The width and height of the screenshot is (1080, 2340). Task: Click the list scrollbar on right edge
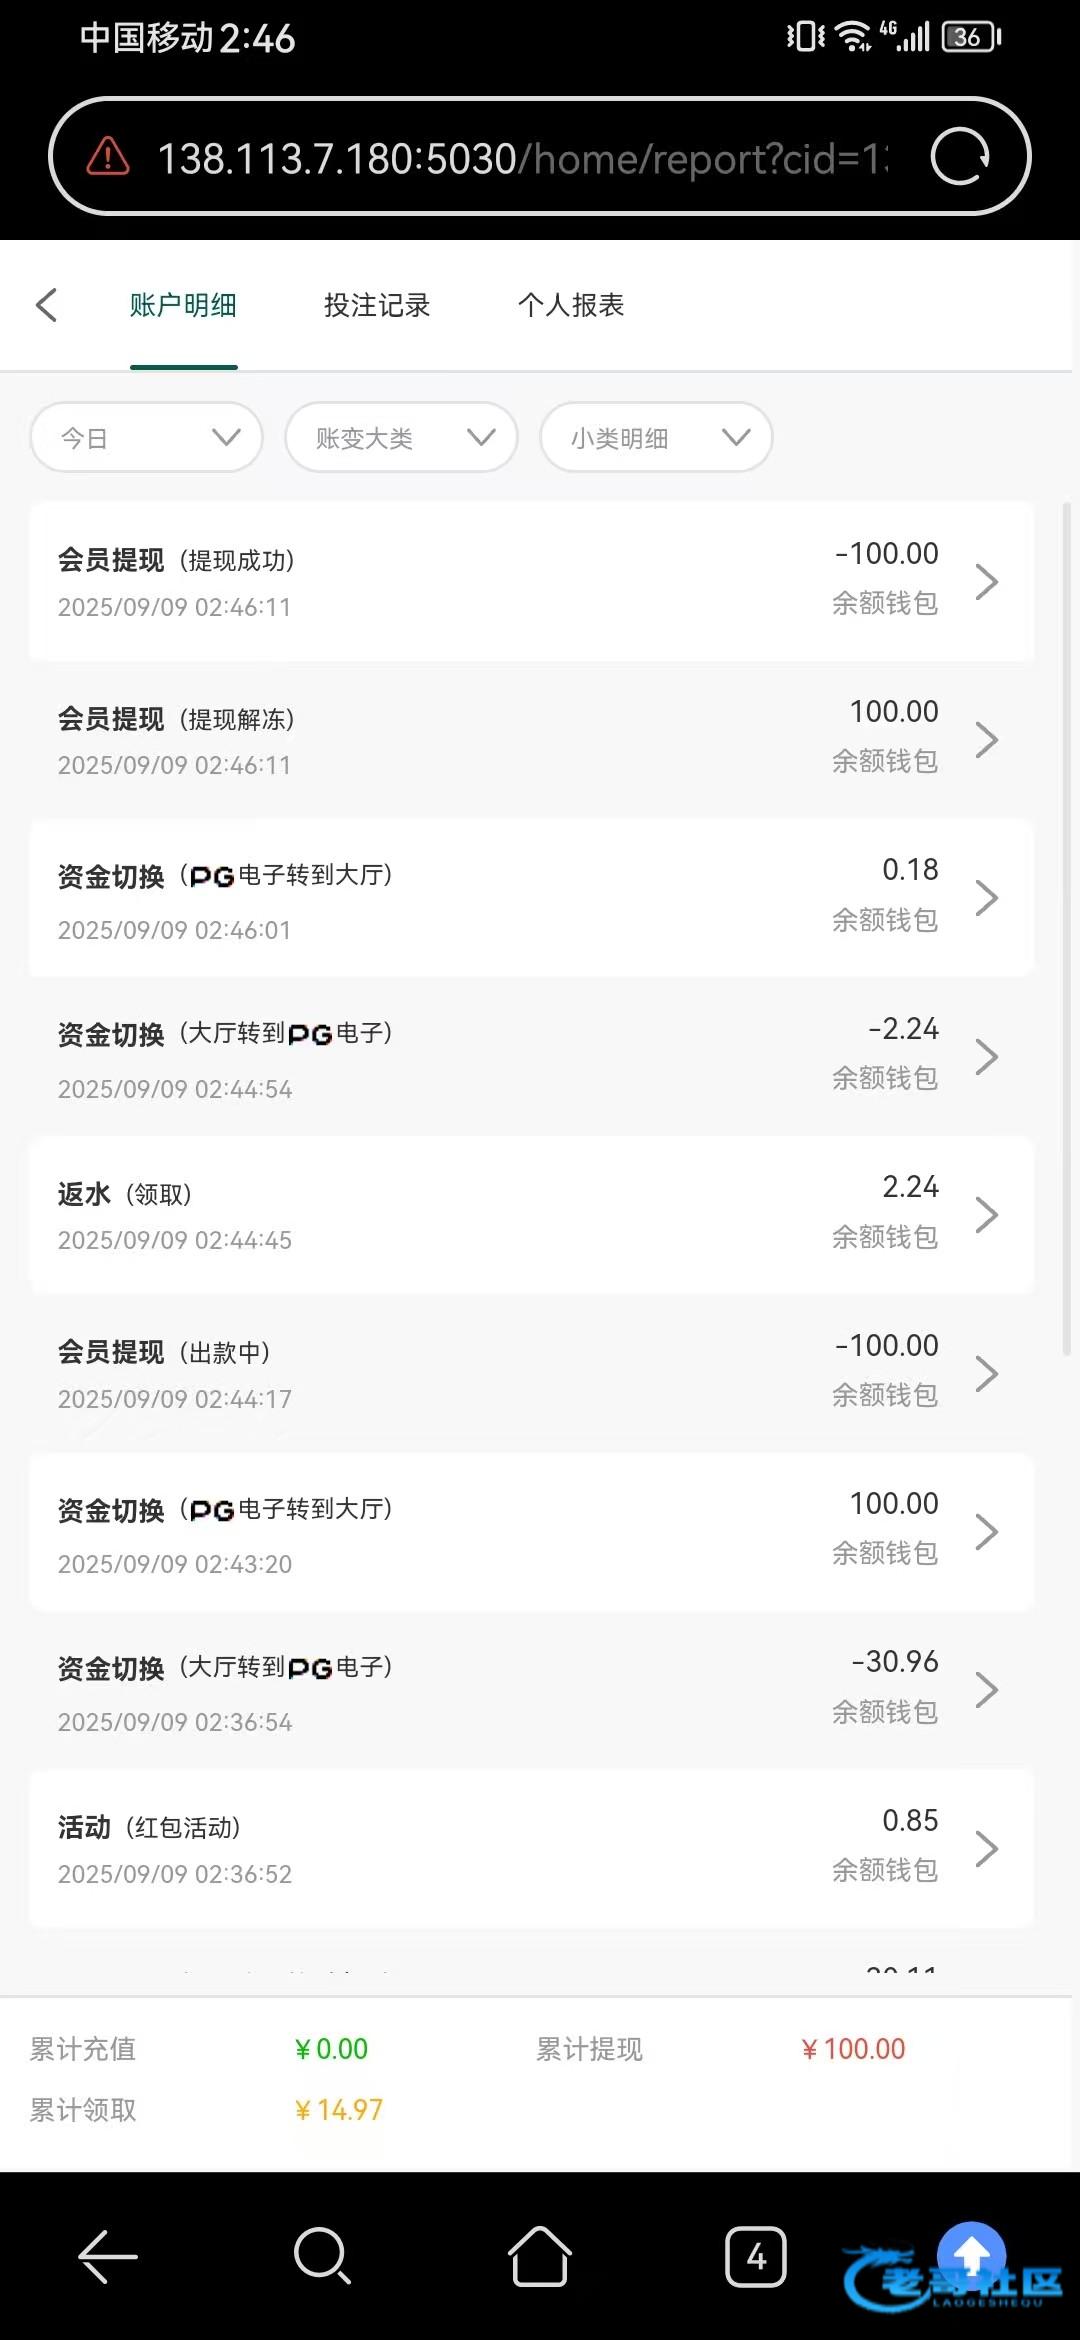1066,930
